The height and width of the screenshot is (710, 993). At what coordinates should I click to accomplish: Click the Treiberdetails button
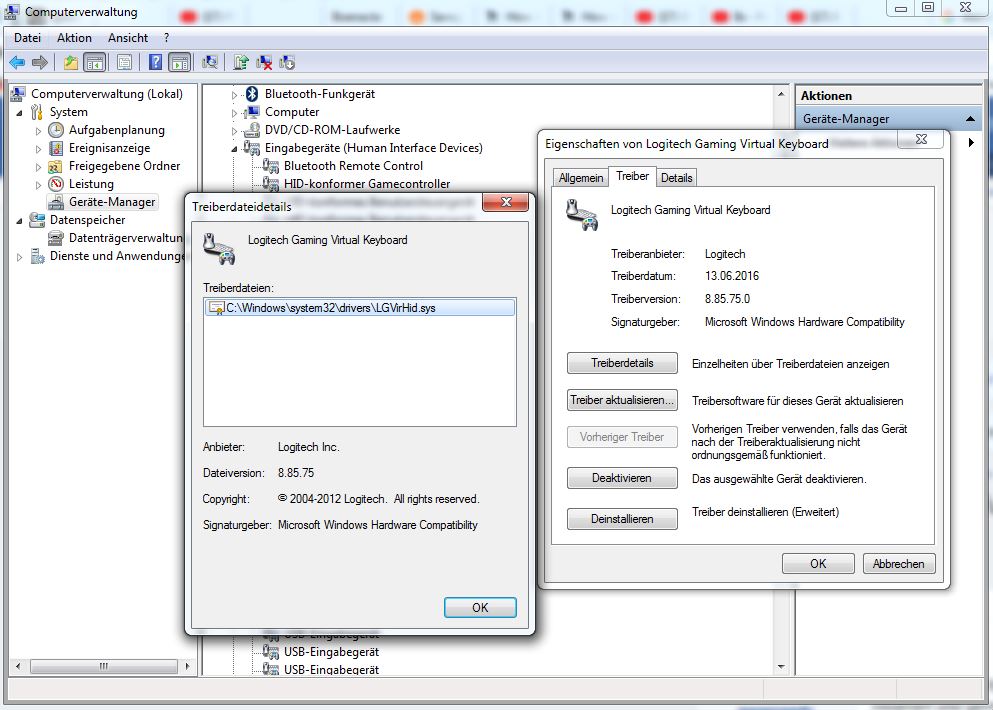(622, 363)
